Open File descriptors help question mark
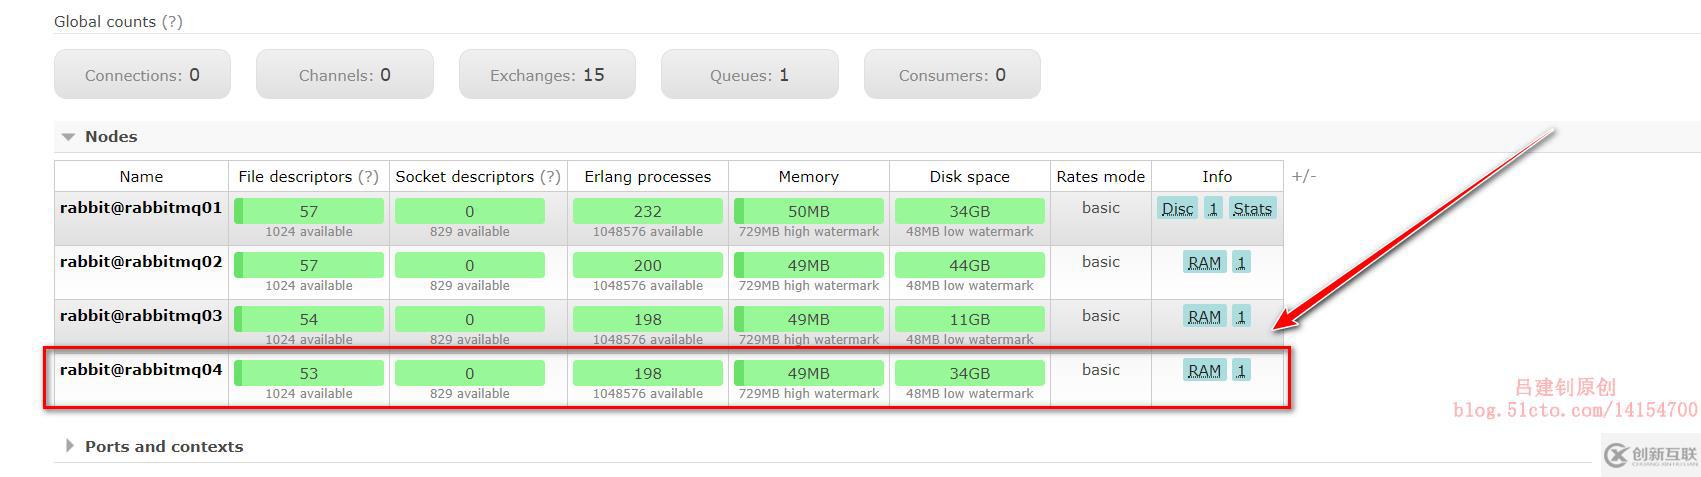The width and height of the screenshot is (1701, 477). tap(368, 177)
